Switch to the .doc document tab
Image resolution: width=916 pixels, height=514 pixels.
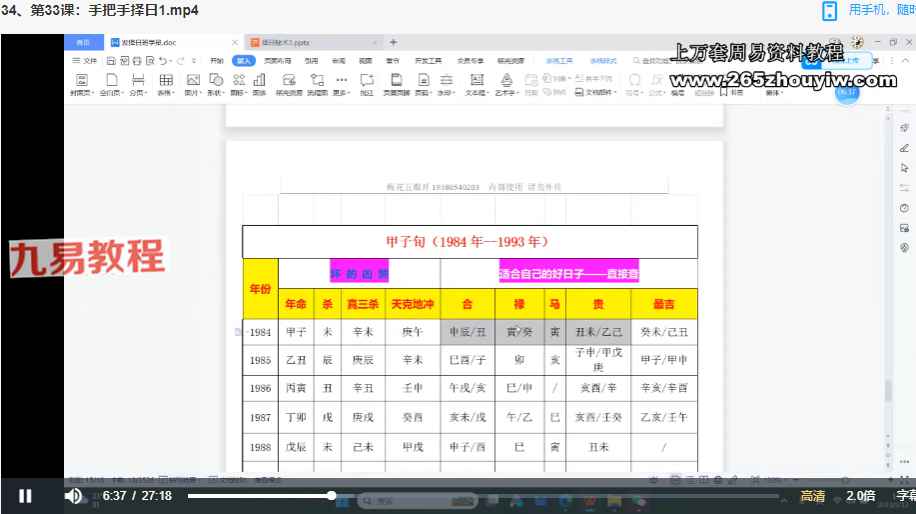(x=174, y=43)
